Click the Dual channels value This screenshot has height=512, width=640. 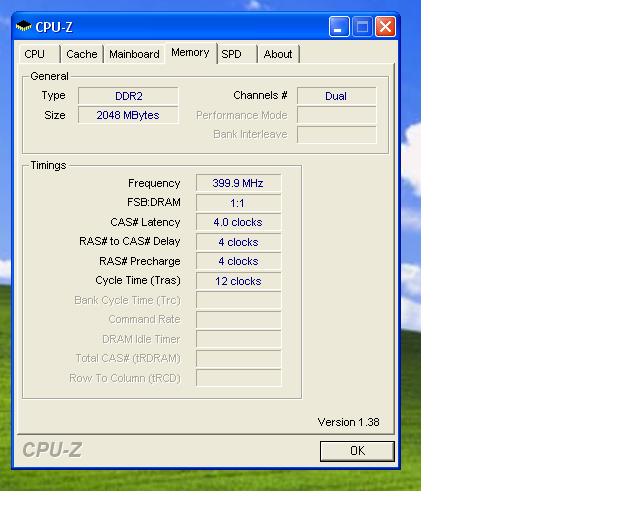[x=336, y=96]
